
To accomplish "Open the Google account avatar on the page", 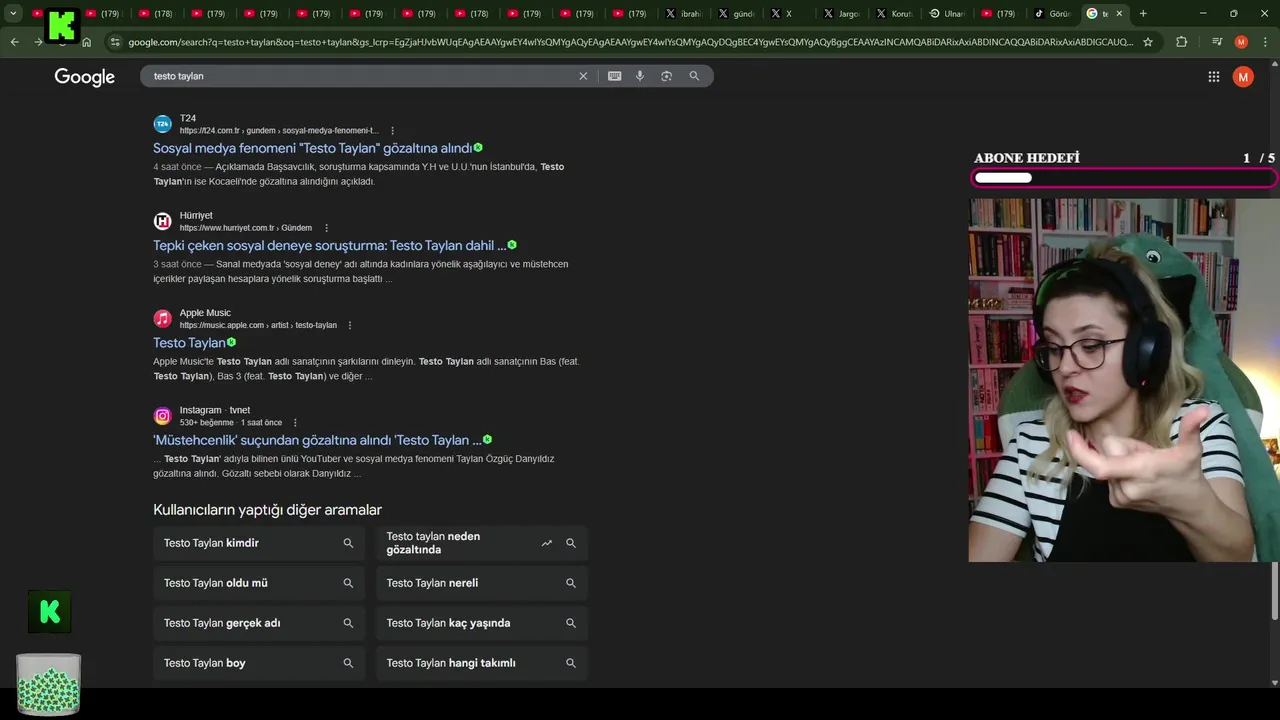I will pos(1243,77).
